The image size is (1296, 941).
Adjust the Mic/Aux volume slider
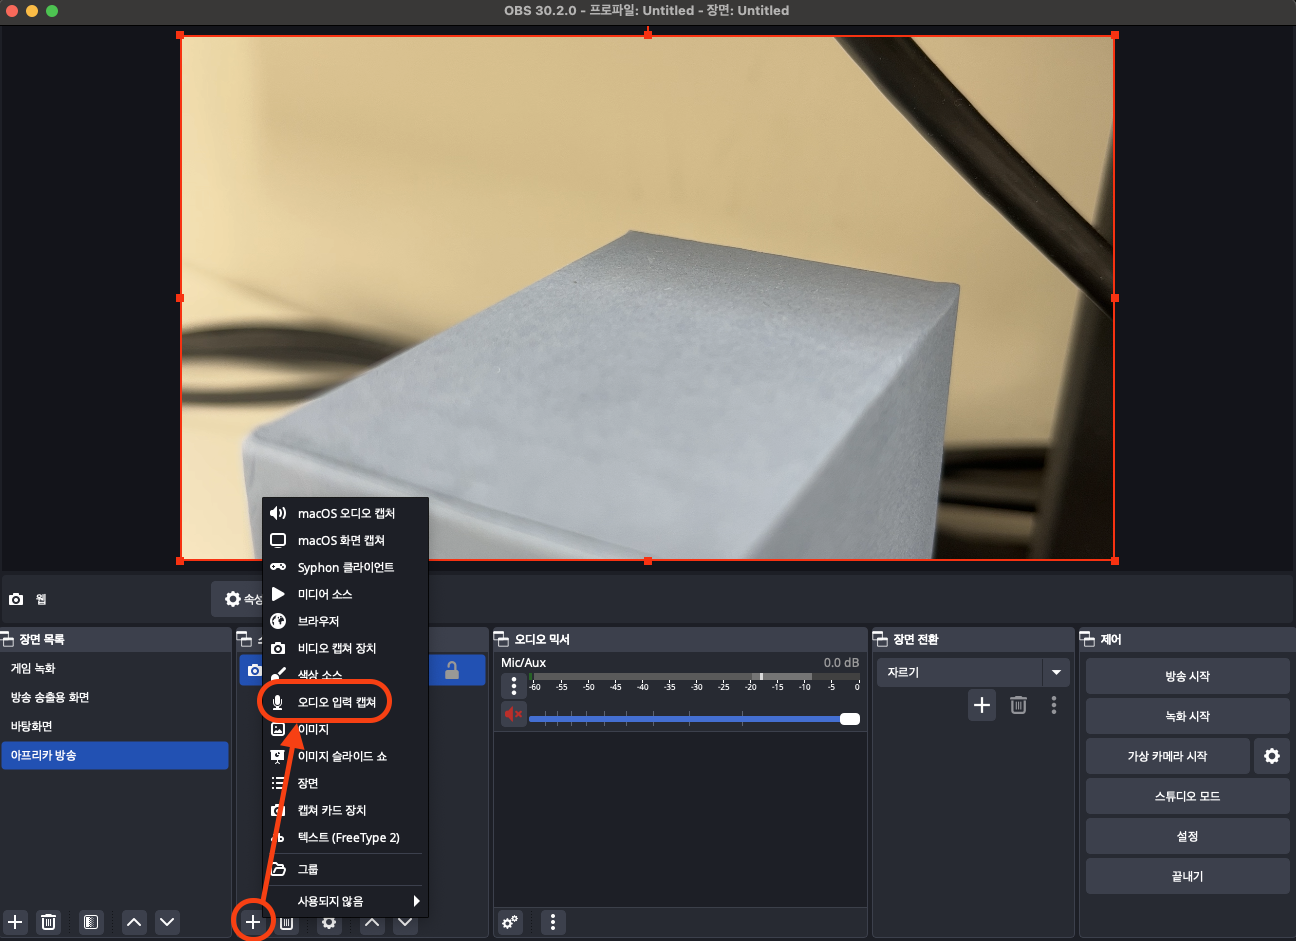[x=694, y=718]
